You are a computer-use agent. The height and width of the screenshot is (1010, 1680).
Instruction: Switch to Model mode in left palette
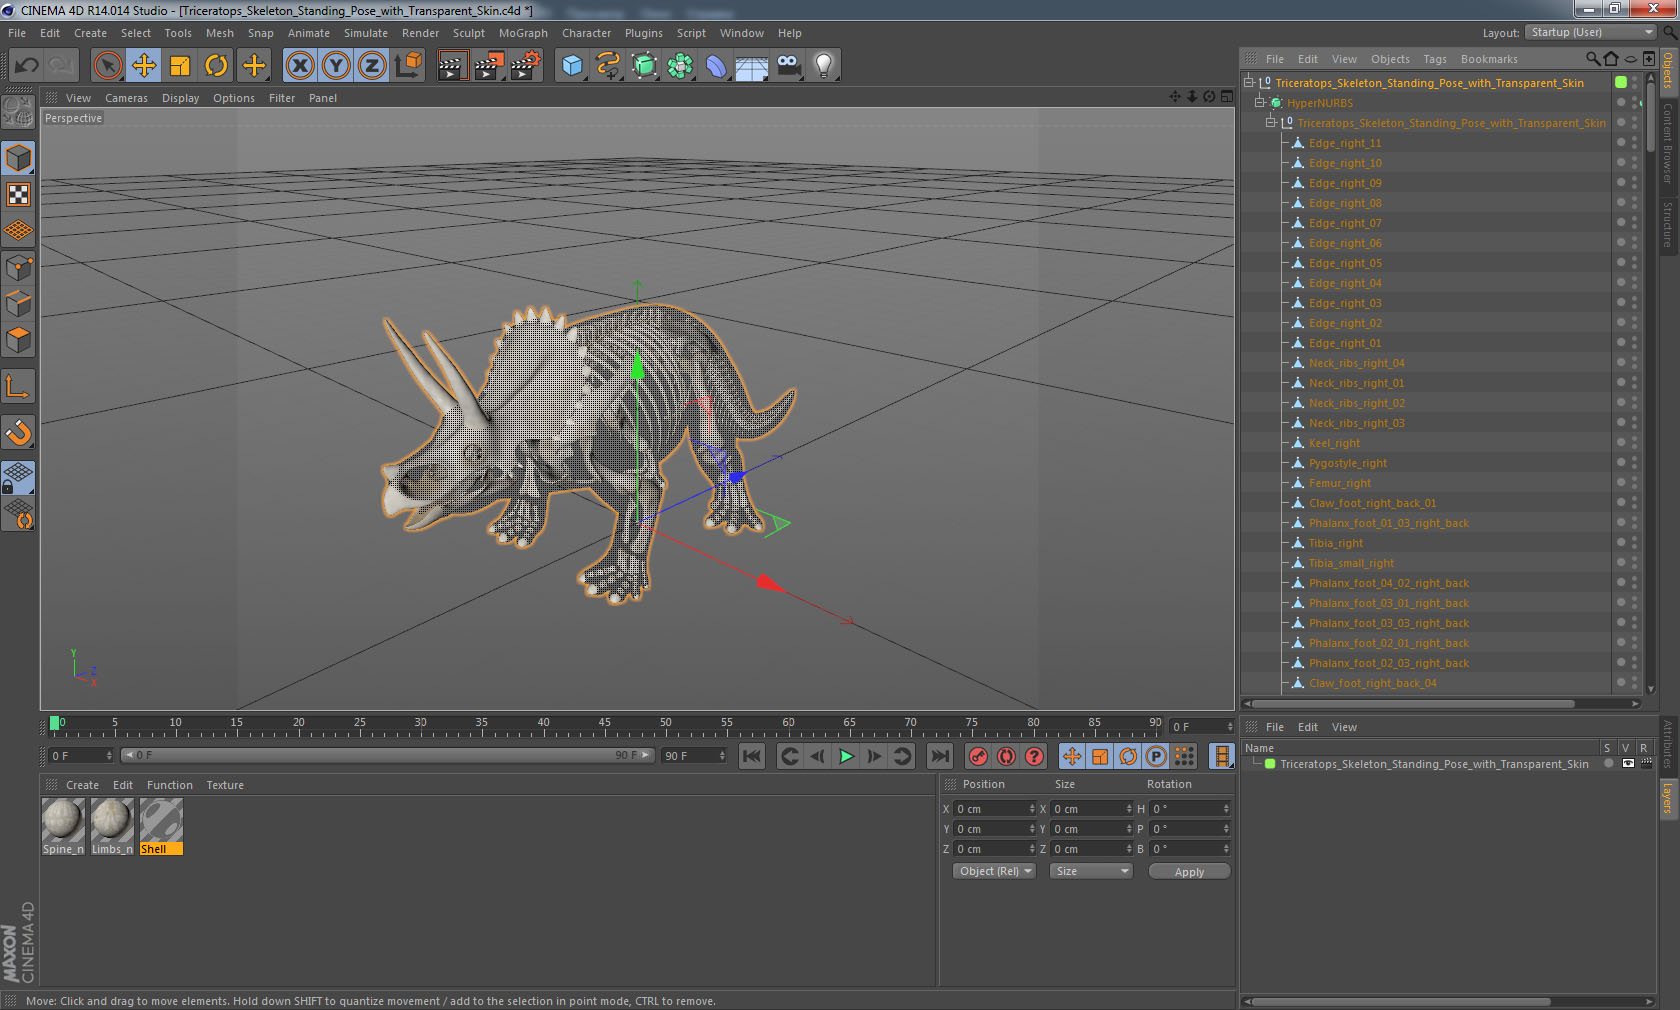point(19,159)
